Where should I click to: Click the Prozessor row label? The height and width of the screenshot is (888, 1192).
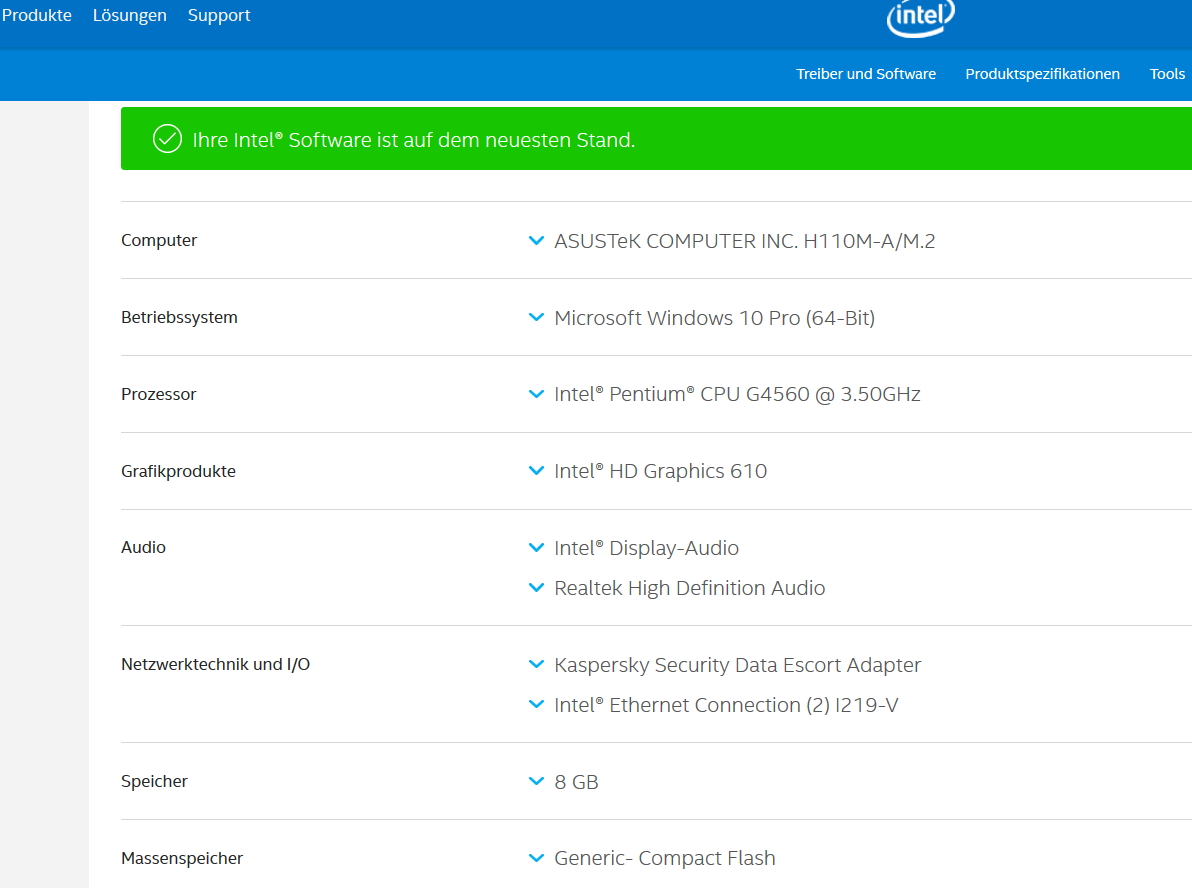(x=159, y=394)
